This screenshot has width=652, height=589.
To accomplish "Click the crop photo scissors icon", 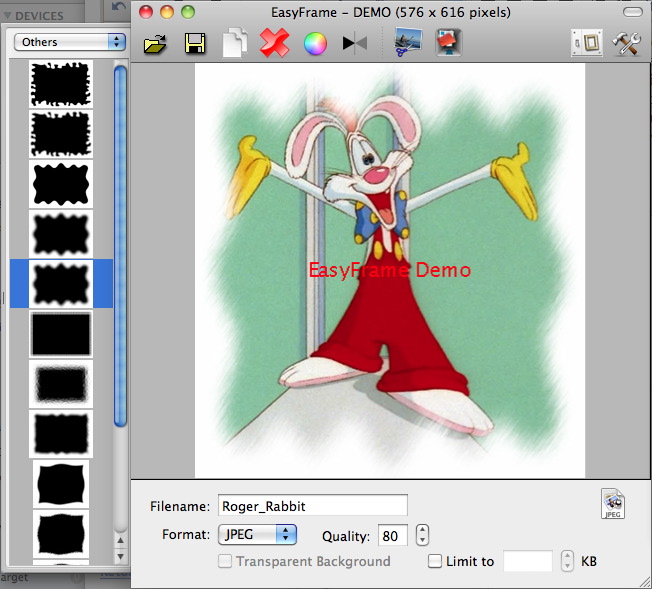I will (x=408, y=42).
